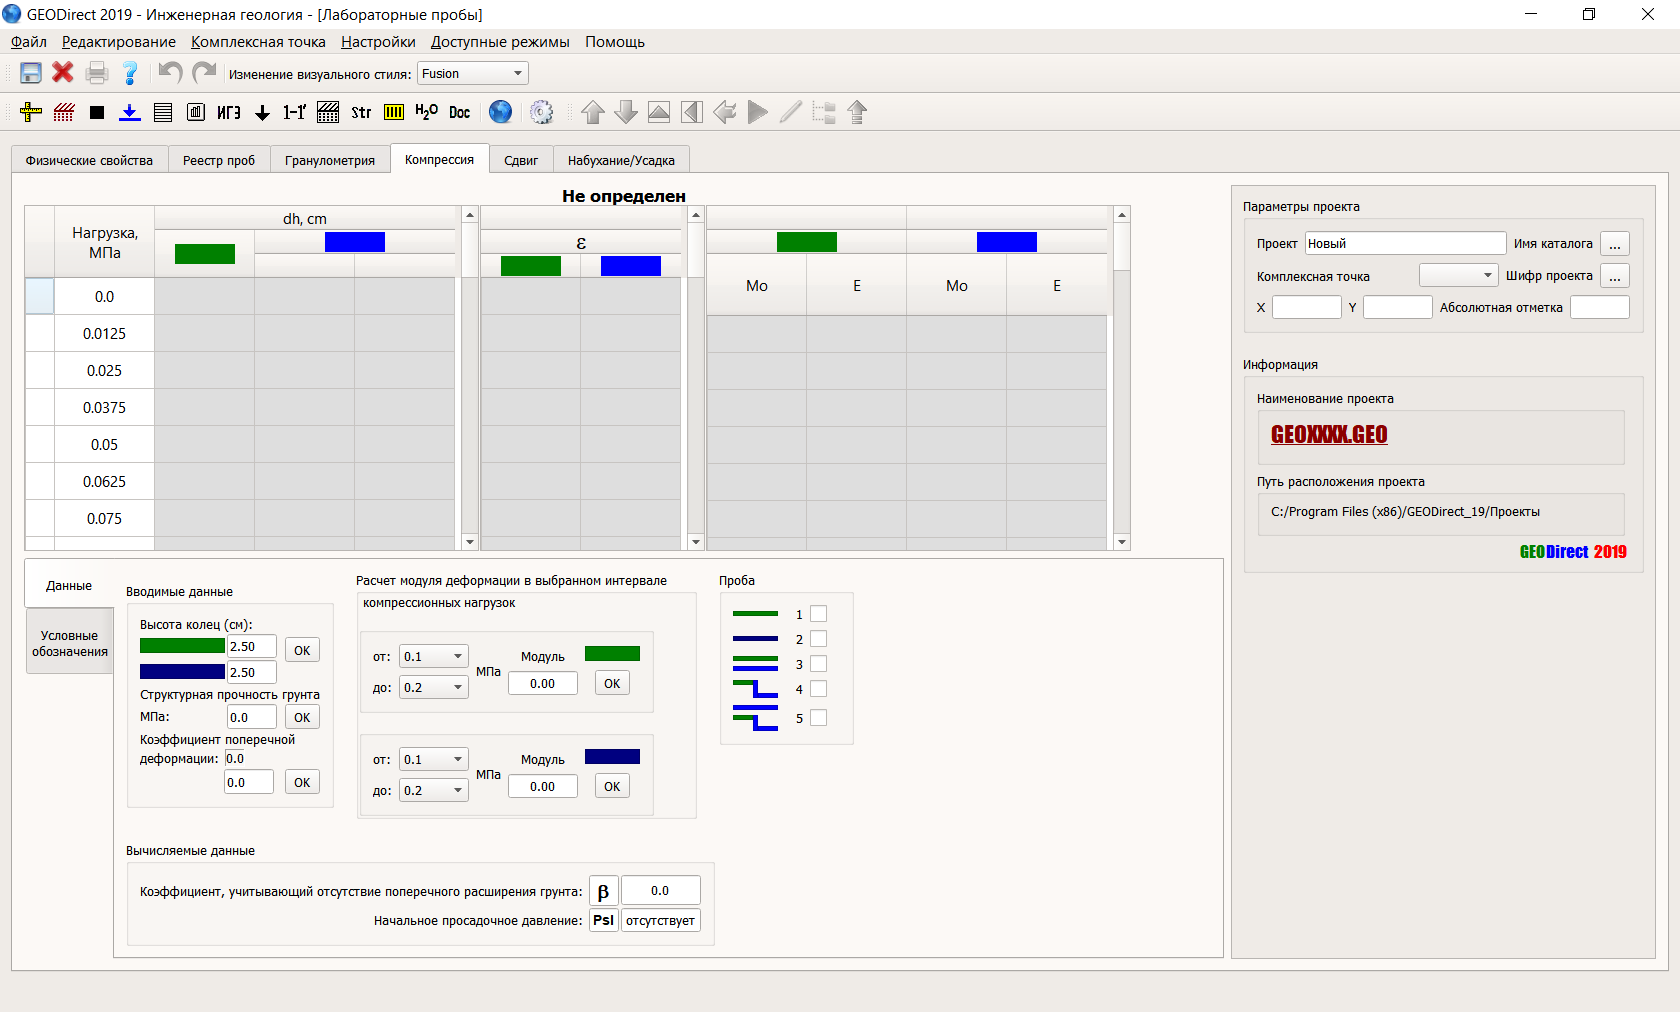Image resolution: width=1680 pixels, height=1012 pixels.
Task: Click the yellow ruler bars toolbar icon
Action: (x=394, y=112)
